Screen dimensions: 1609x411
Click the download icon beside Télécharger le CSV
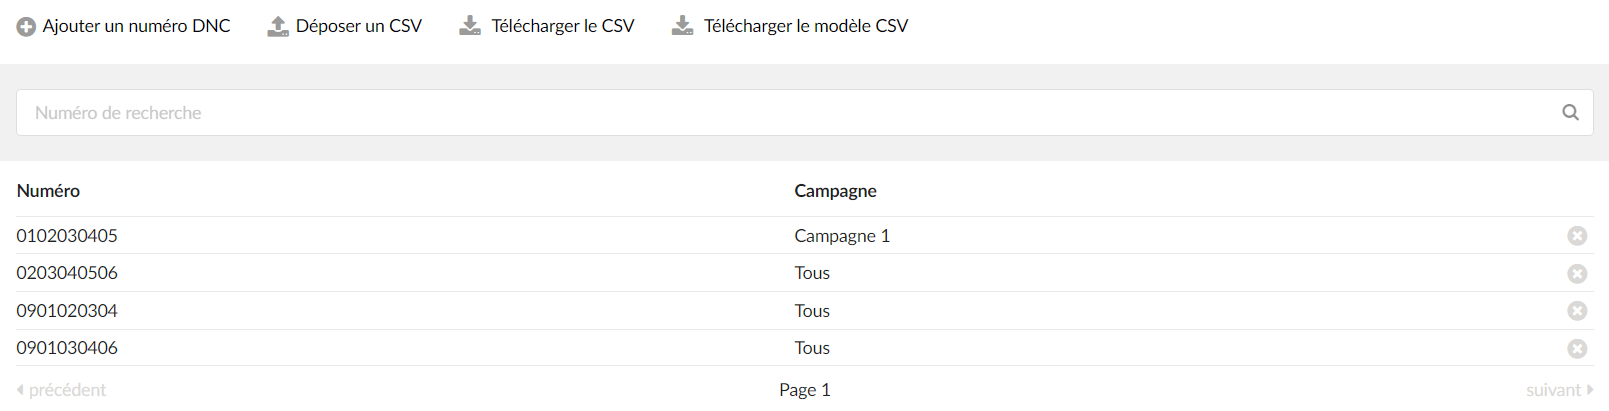(x=470, y=26)
